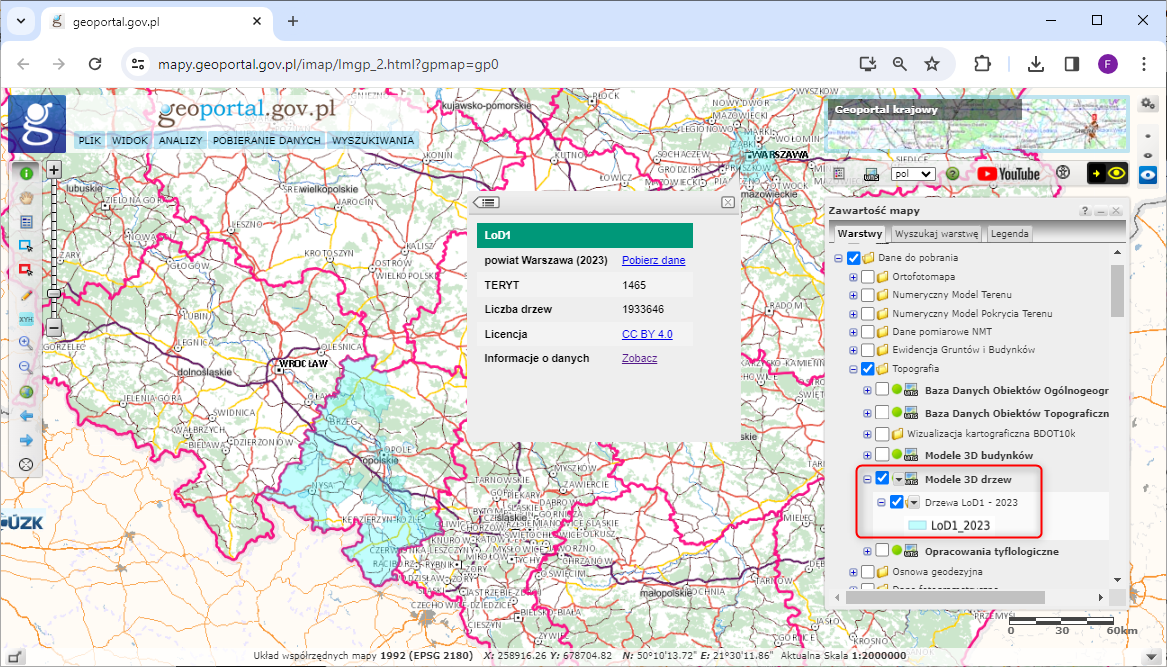1167x667 pixels.
Task: Click the Pobierz dane link
Action: (653, 261)
